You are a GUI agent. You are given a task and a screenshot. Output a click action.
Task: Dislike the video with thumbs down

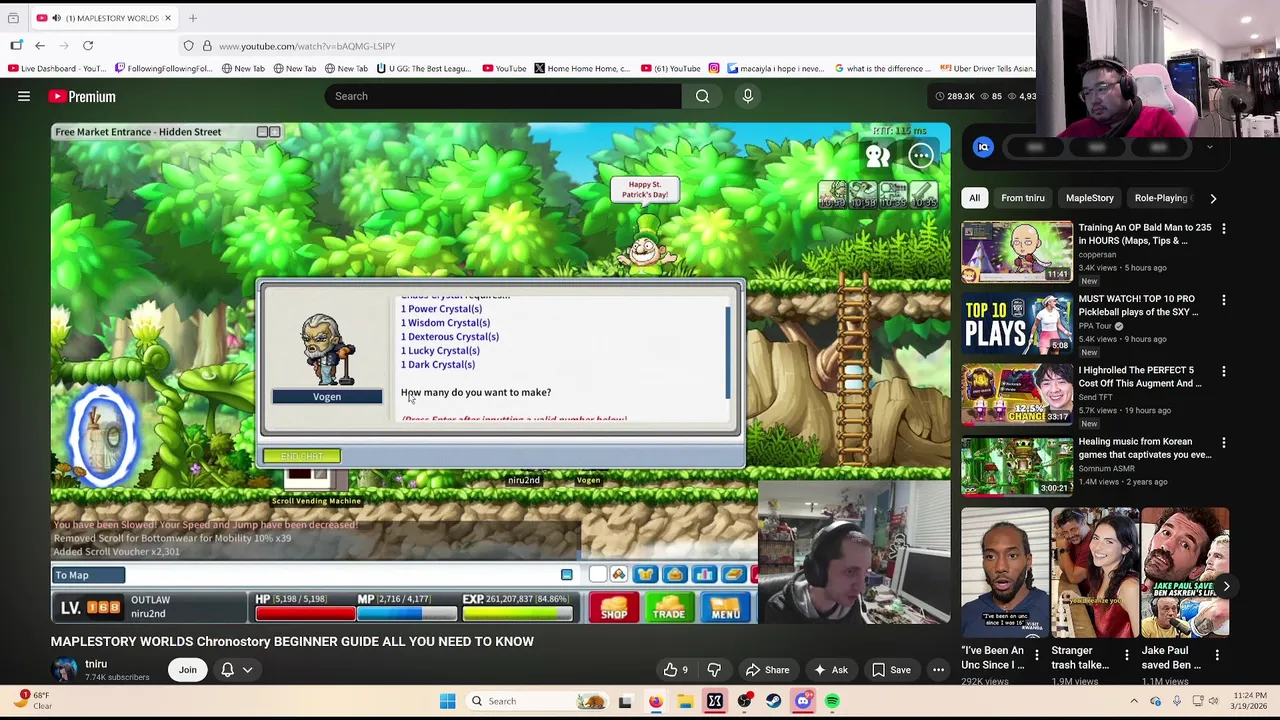pos(714,670)
